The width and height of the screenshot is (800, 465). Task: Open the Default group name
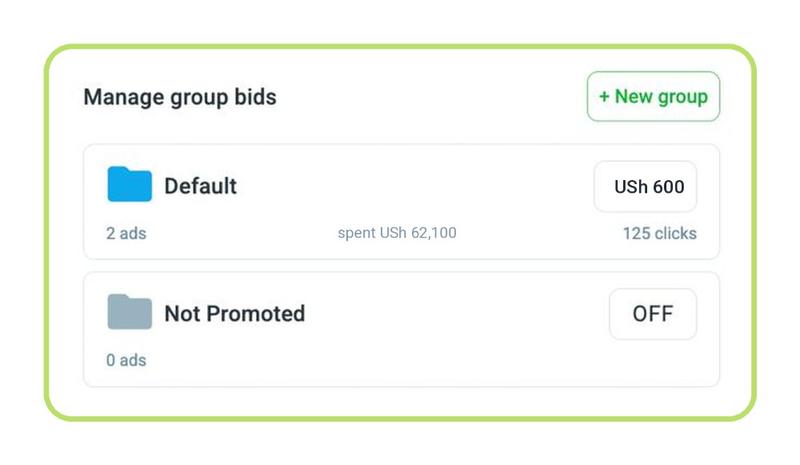pos(201,186)
